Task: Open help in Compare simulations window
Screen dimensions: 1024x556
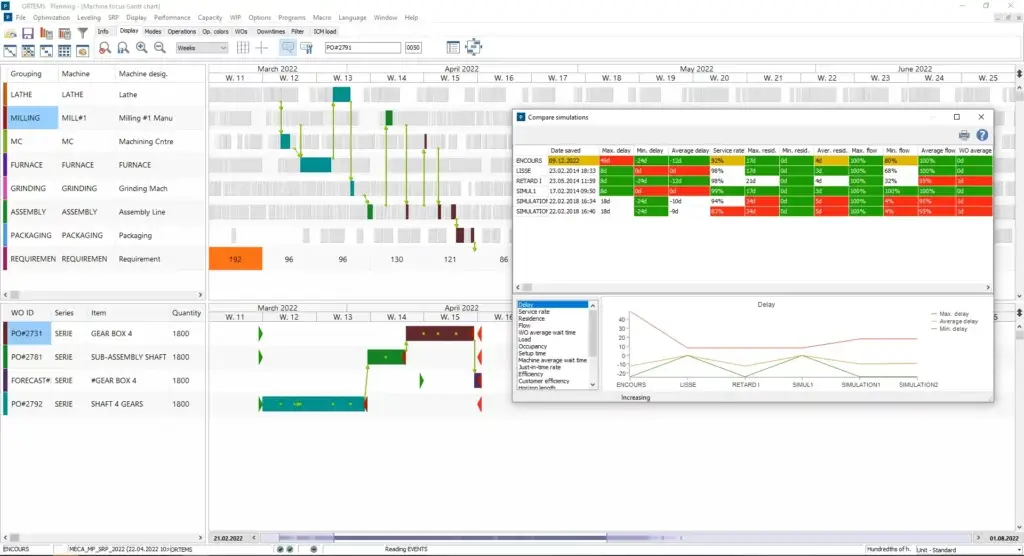Action: [982, 134]
